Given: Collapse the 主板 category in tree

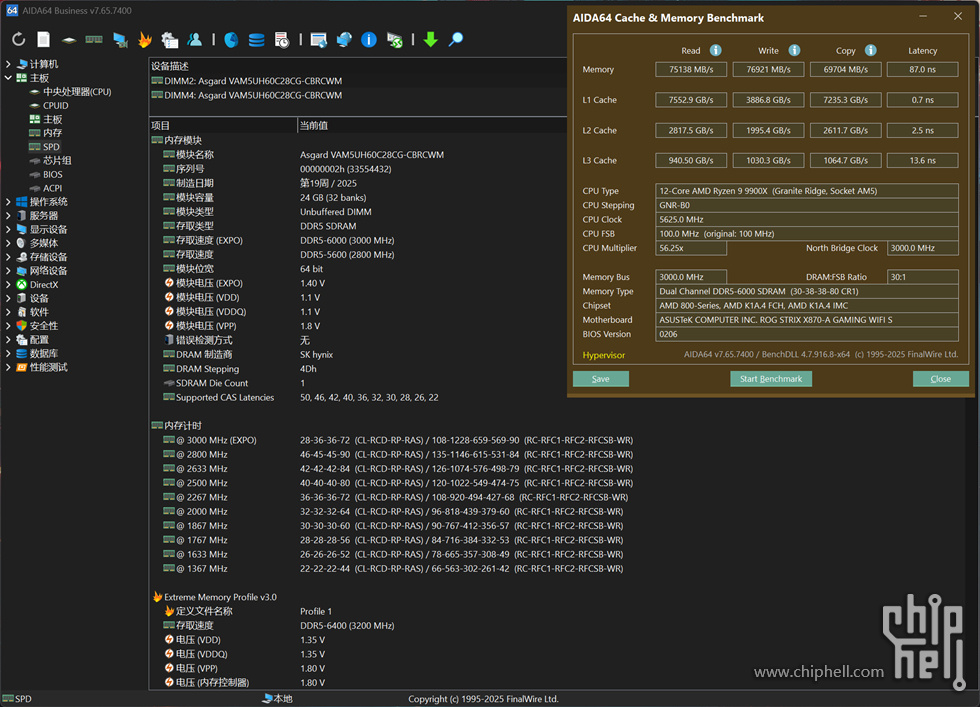Looking at the screenshot, I should [x=8, y=78].
